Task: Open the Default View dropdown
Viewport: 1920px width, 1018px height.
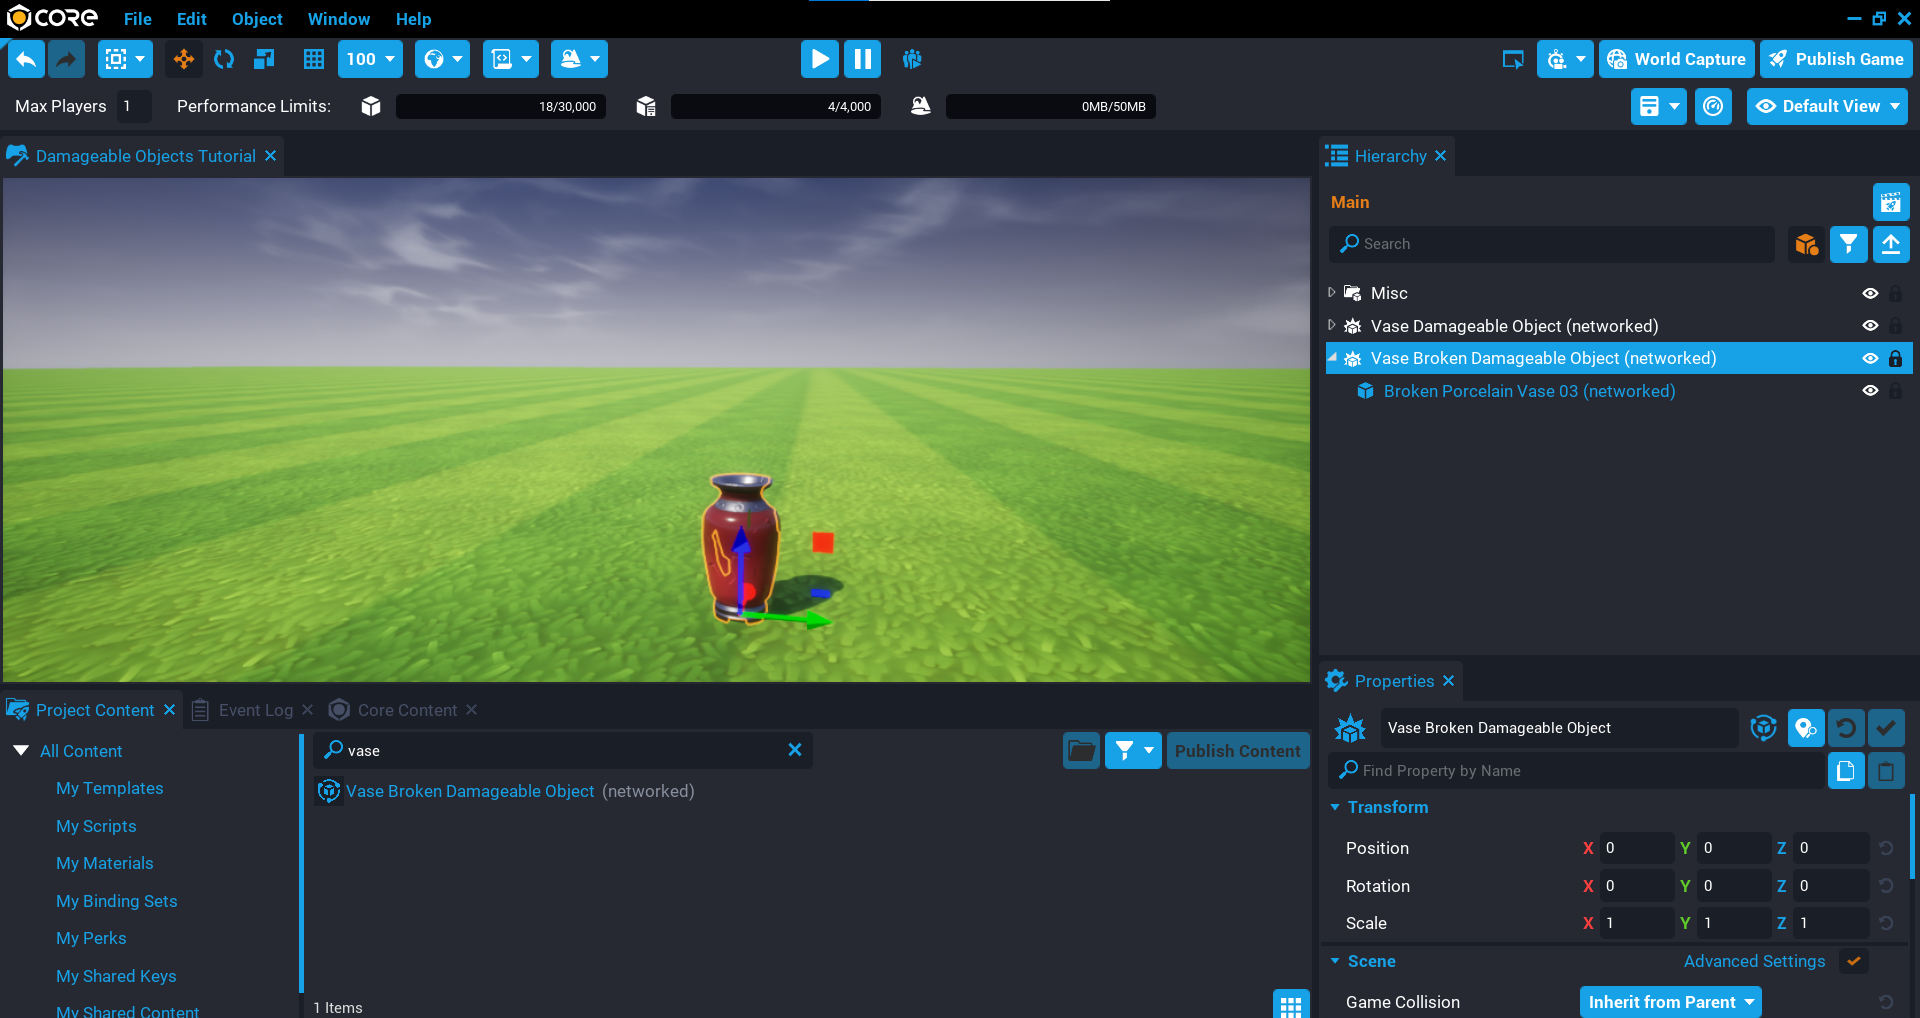Action: [x=1827, y=106]
